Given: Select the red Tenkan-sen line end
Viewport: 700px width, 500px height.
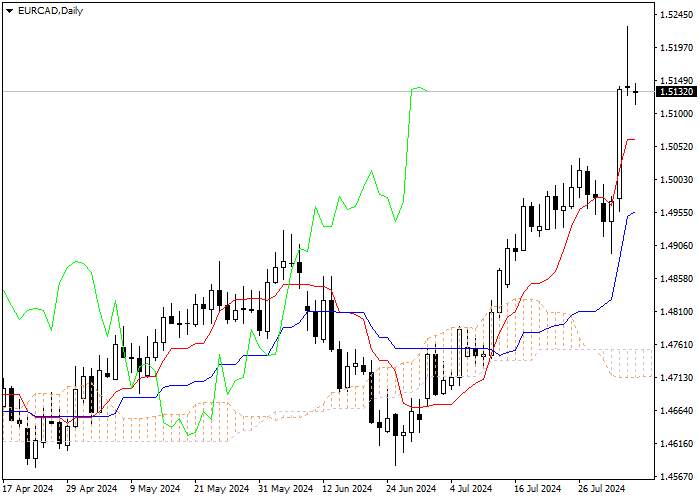Looking at the screenshot, I should [x=633, y=140].
